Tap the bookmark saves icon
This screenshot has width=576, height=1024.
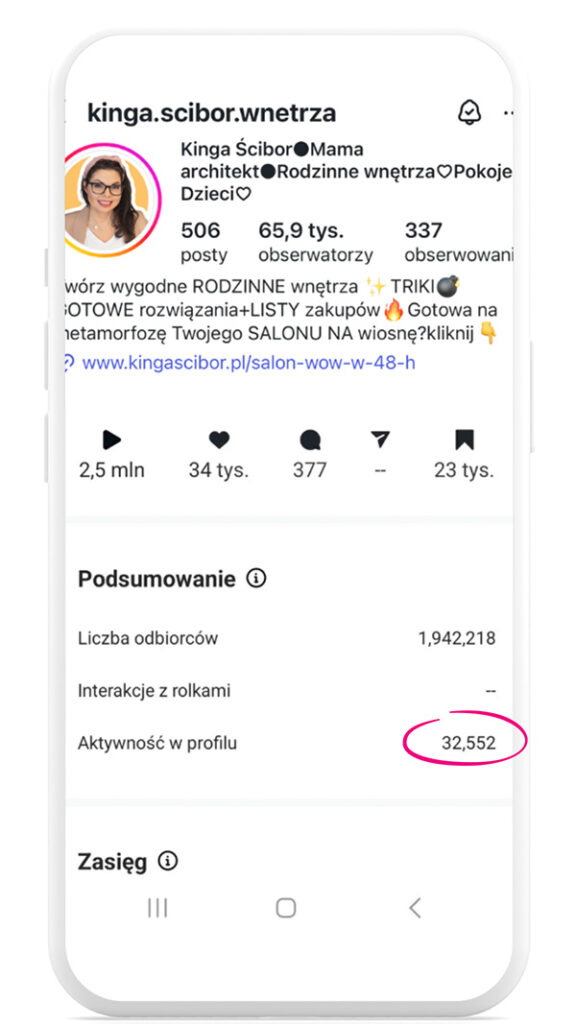pyautogui.click(x=464, y=440)
